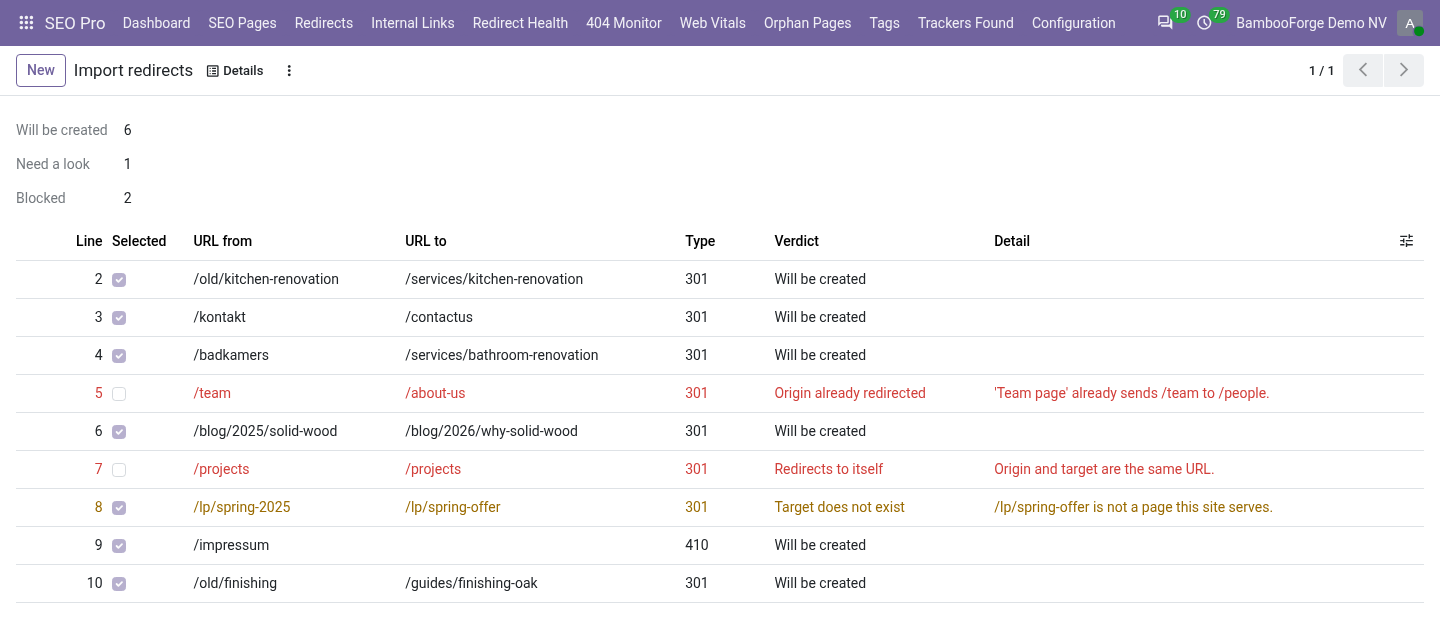The image size is (1440, 635).
Task: Sort by the Type column header
Action: coord(700,241)
